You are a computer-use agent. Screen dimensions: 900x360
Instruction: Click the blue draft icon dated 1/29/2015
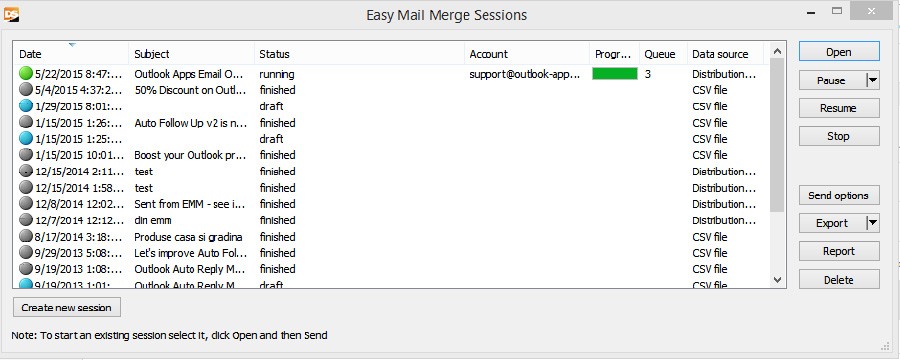(25, 106)
